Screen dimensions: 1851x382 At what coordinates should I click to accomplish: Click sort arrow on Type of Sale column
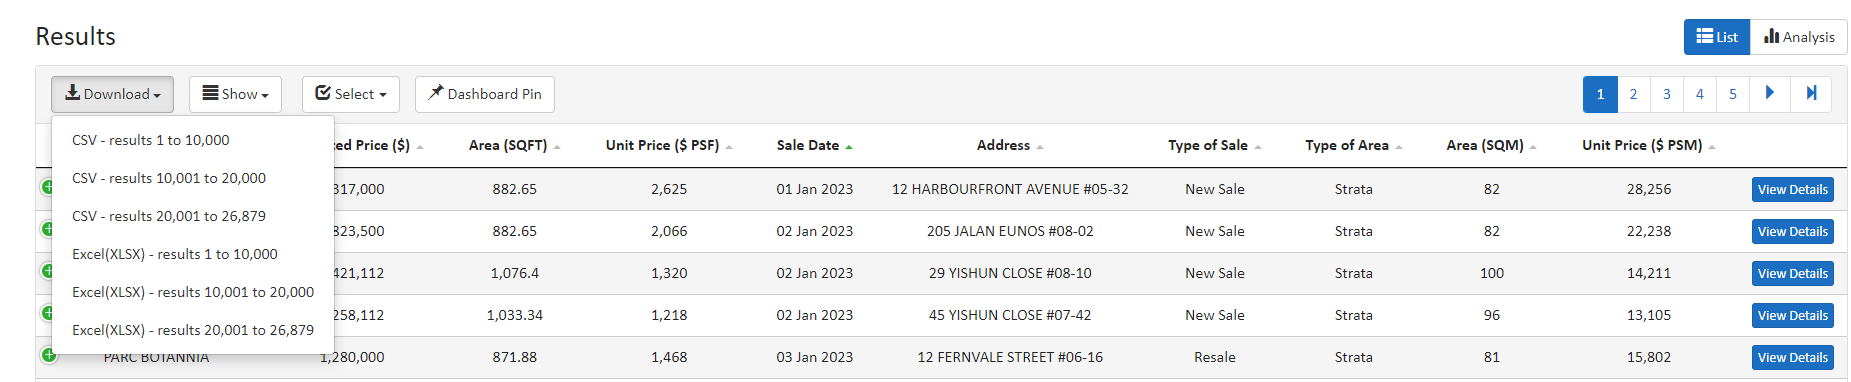coord(1258,147)
